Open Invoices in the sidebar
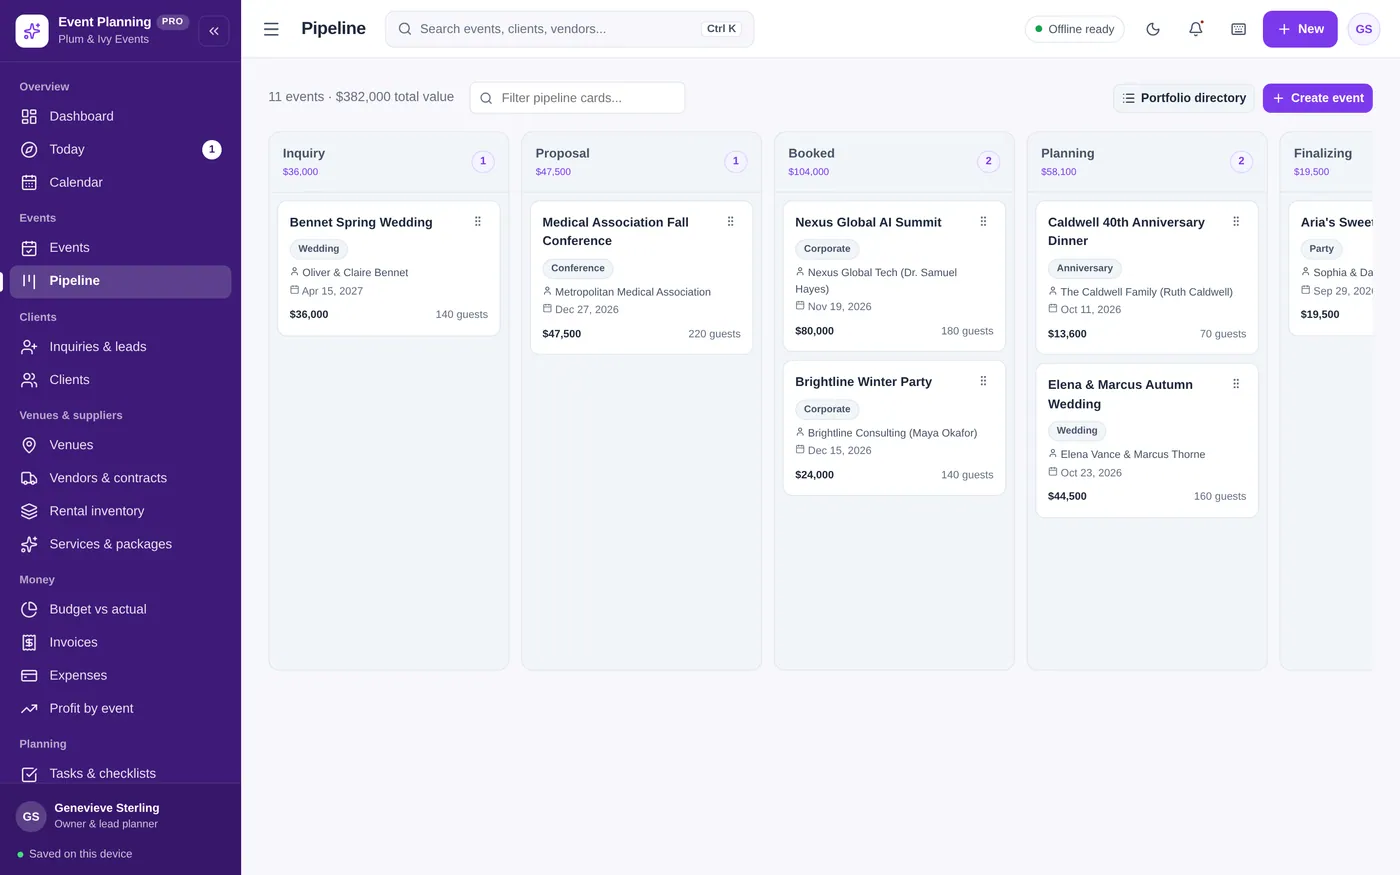 (x=120, y=642)
